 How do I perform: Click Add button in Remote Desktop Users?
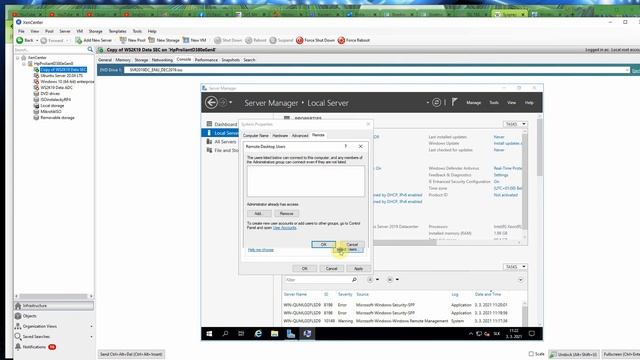tap(259, 213)
